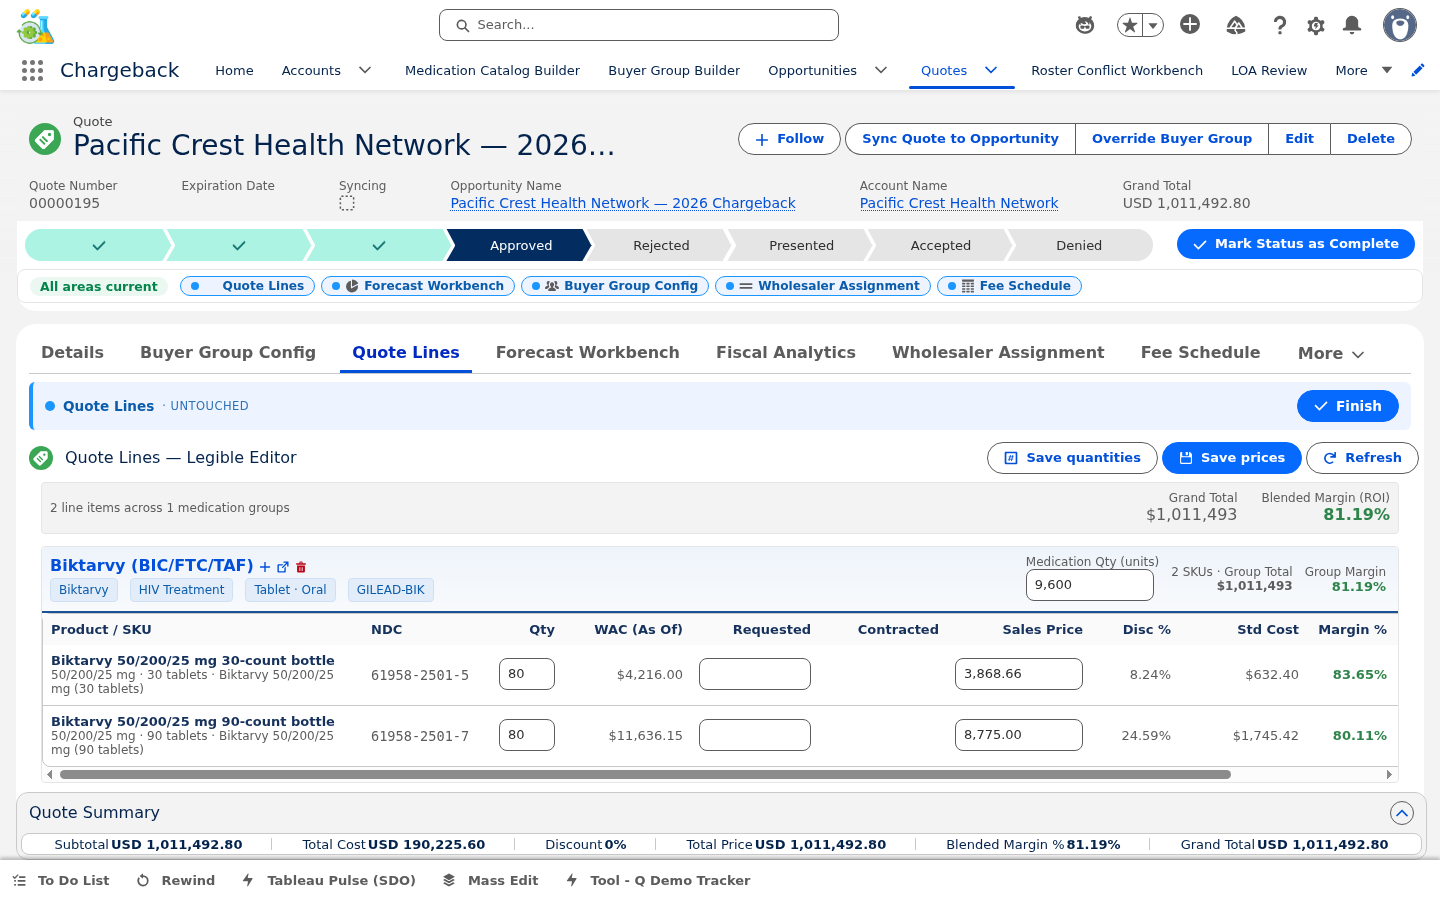Open the Setup gear icon
Viewport: 1440px width, 900px height.
1316,25
